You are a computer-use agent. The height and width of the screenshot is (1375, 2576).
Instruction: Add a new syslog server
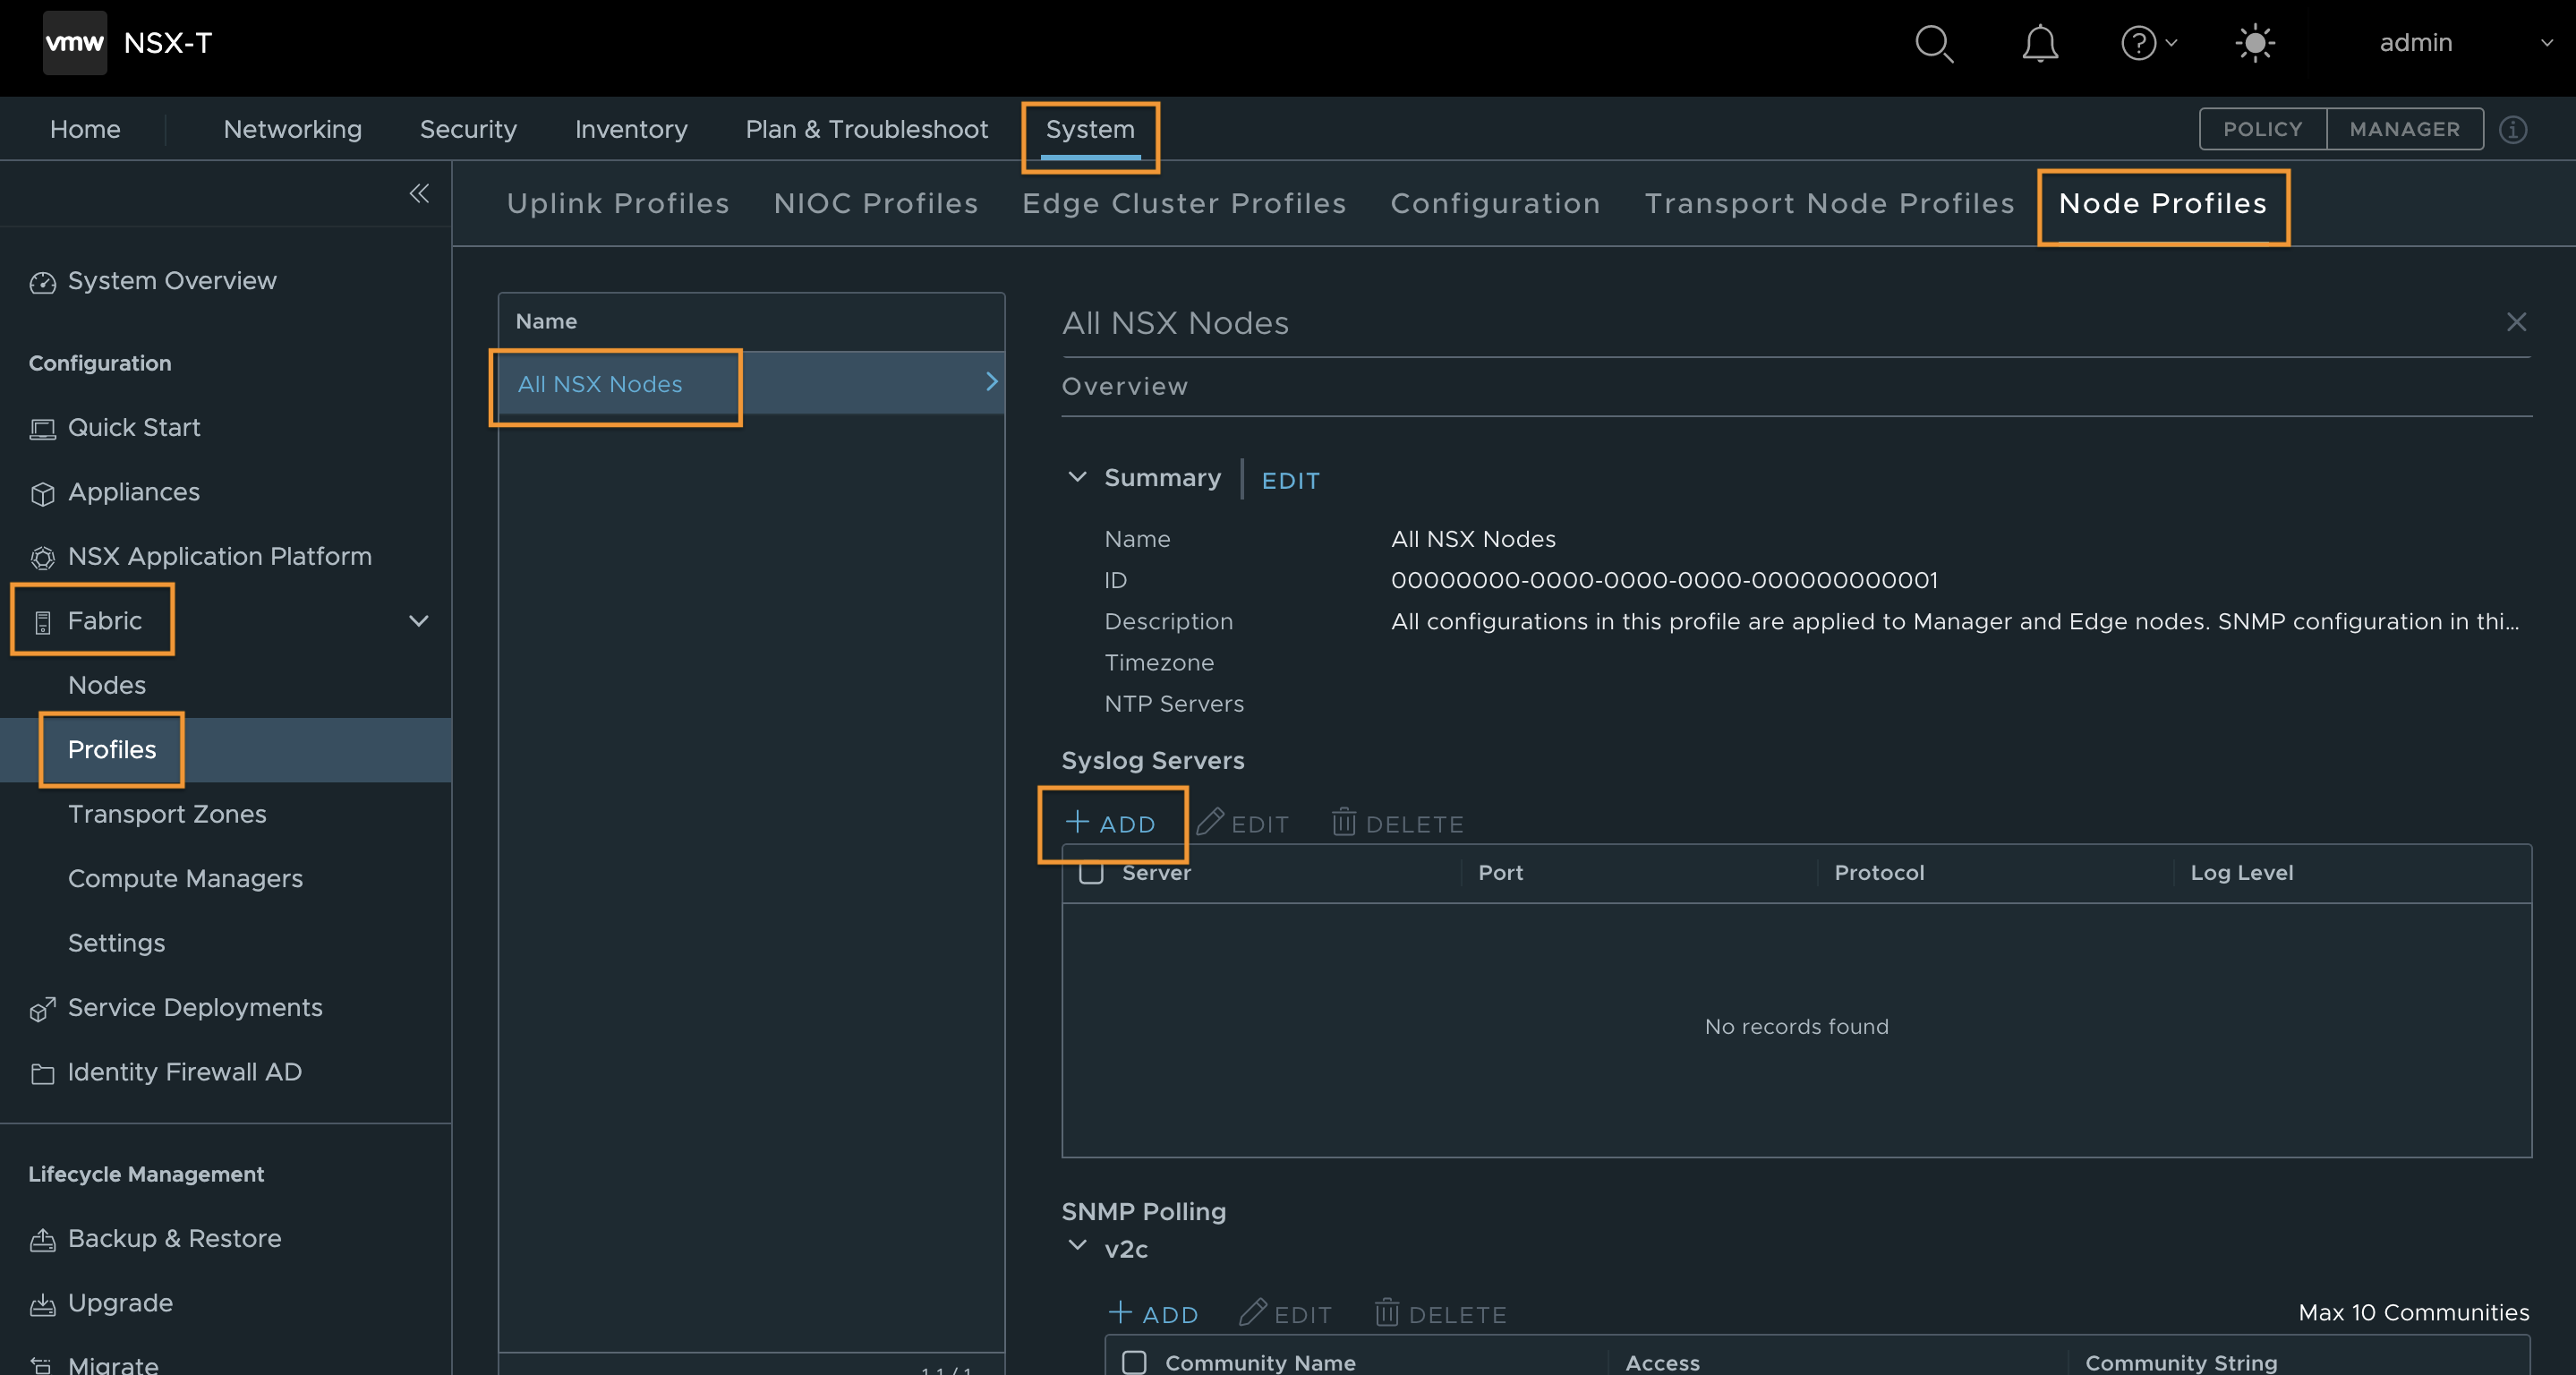pos(1112,824)
